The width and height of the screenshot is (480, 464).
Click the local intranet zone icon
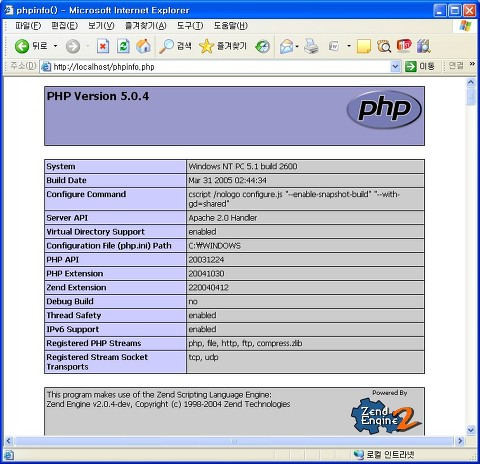click(359, 454)
